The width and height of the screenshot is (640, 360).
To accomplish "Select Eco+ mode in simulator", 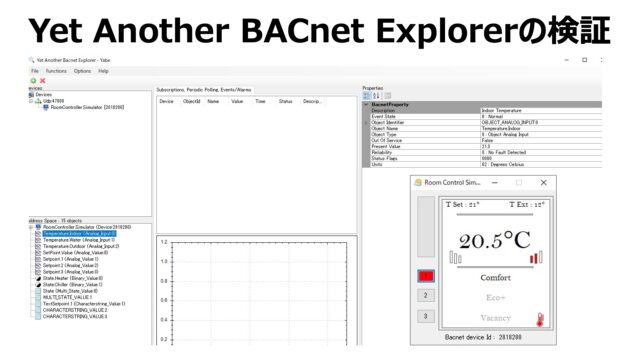I will tap(496, 298).
